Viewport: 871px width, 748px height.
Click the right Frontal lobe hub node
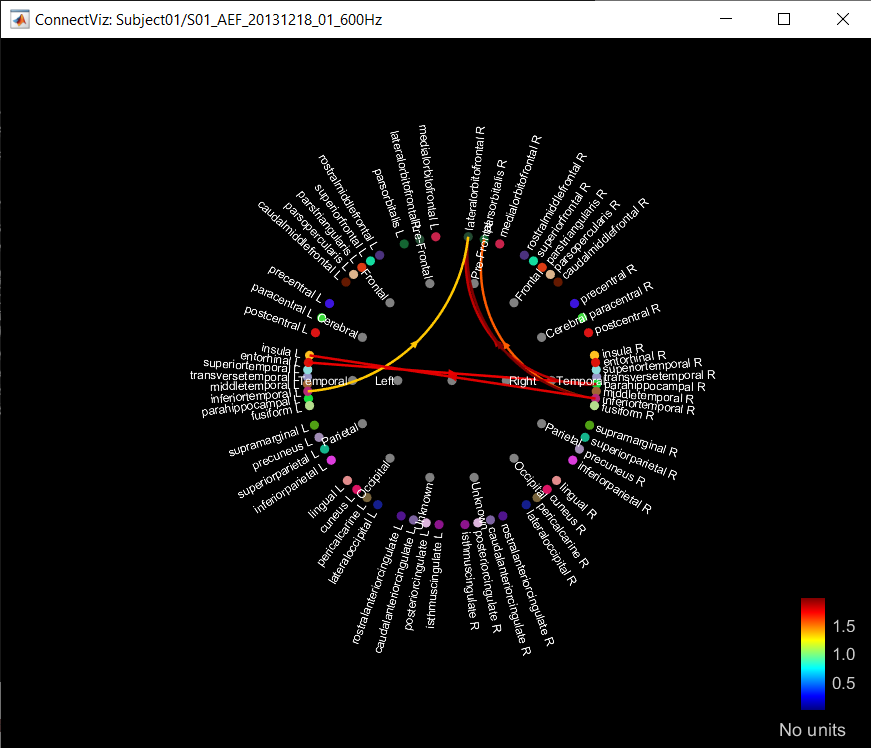click(x=514, y=303)
